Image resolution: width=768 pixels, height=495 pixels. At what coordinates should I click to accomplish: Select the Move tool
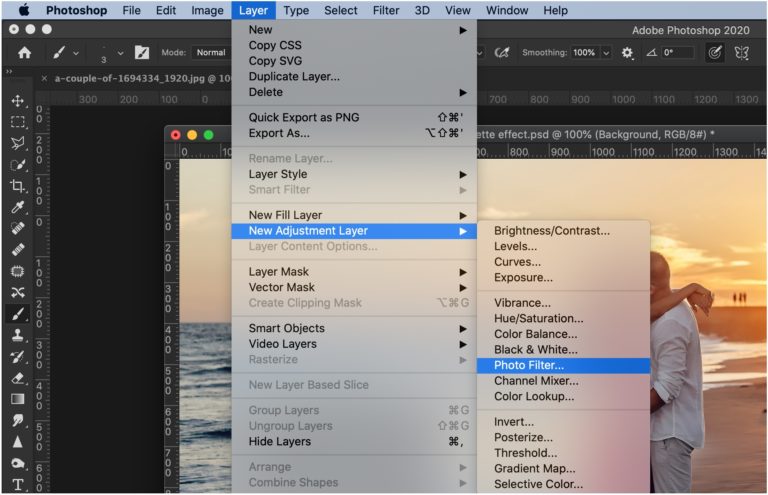pyautogui.click(x=18, y=101)
